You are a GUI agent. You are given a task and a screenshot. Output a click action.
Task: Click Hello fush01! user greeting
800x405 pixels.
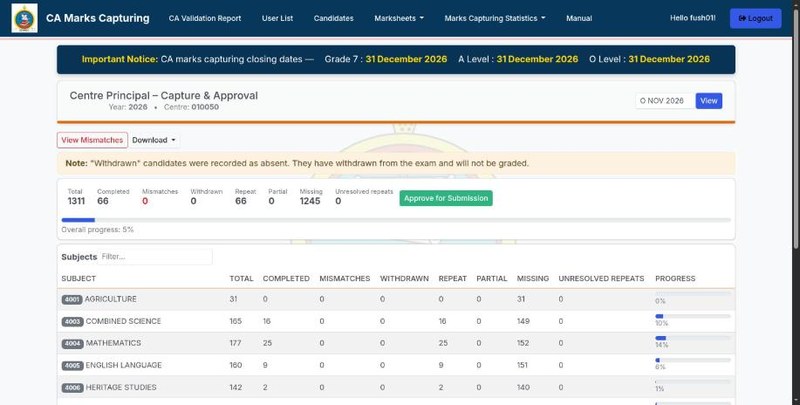point(692,18)
